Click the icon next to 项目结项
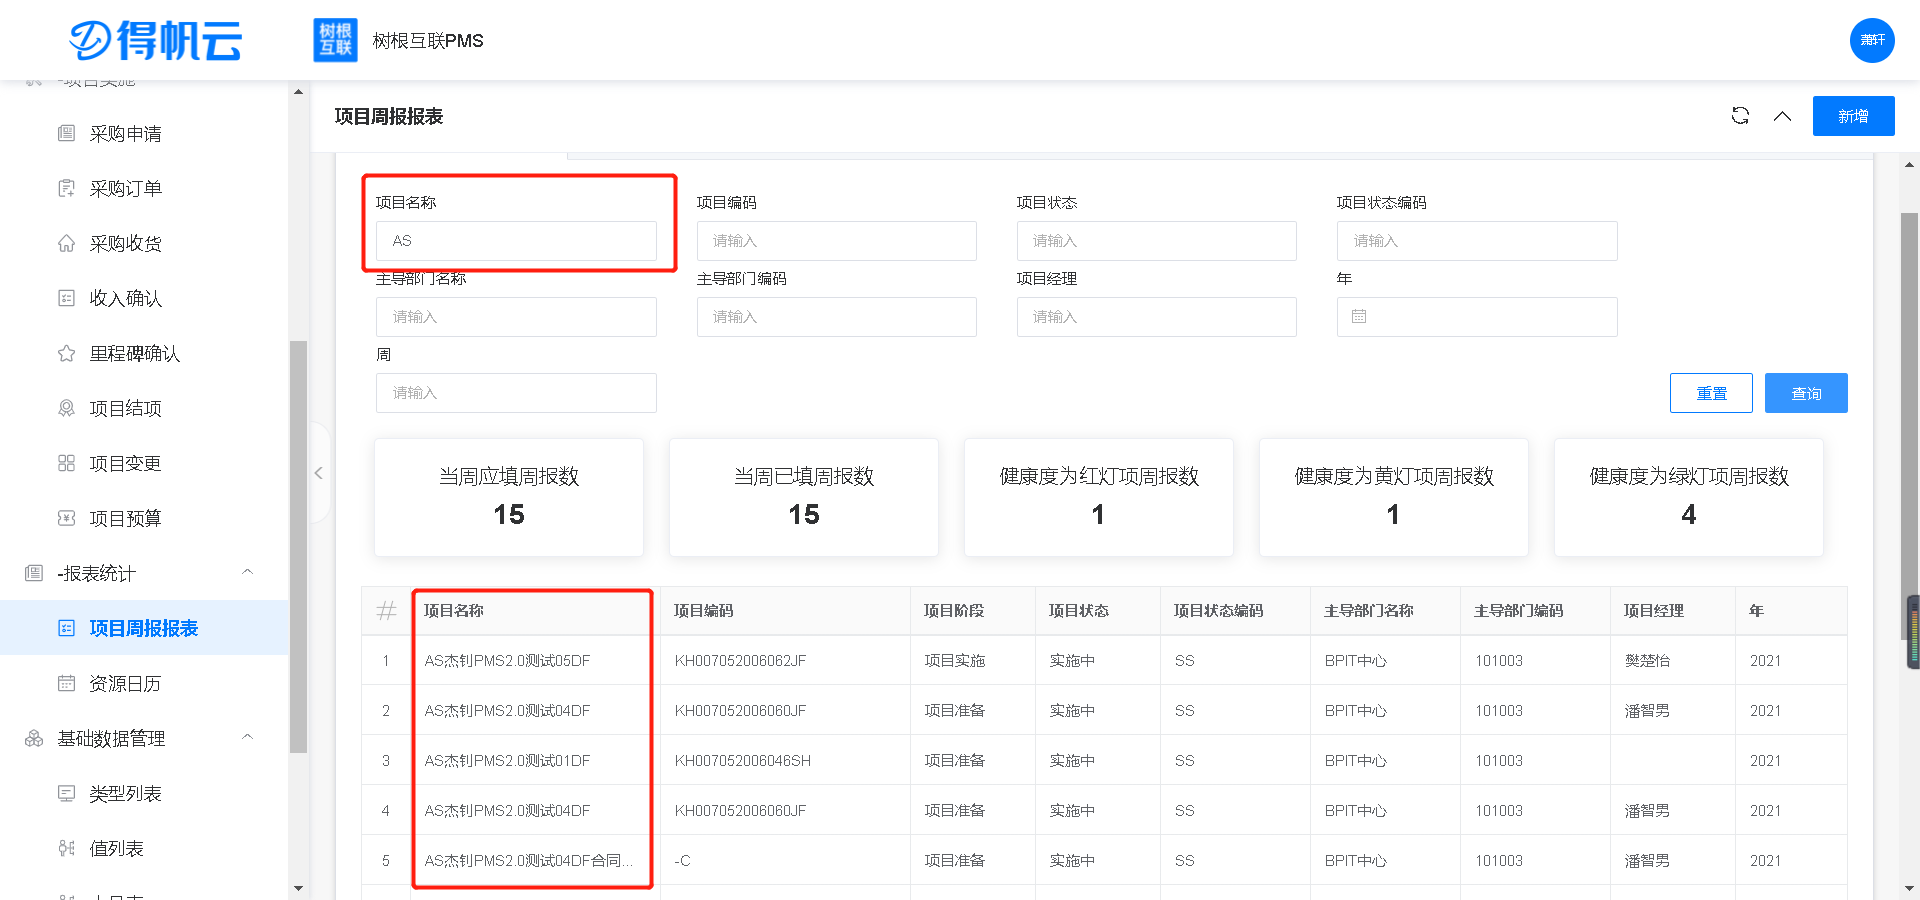Viewport: 1920px width, 900px height. tap(67, 408)
